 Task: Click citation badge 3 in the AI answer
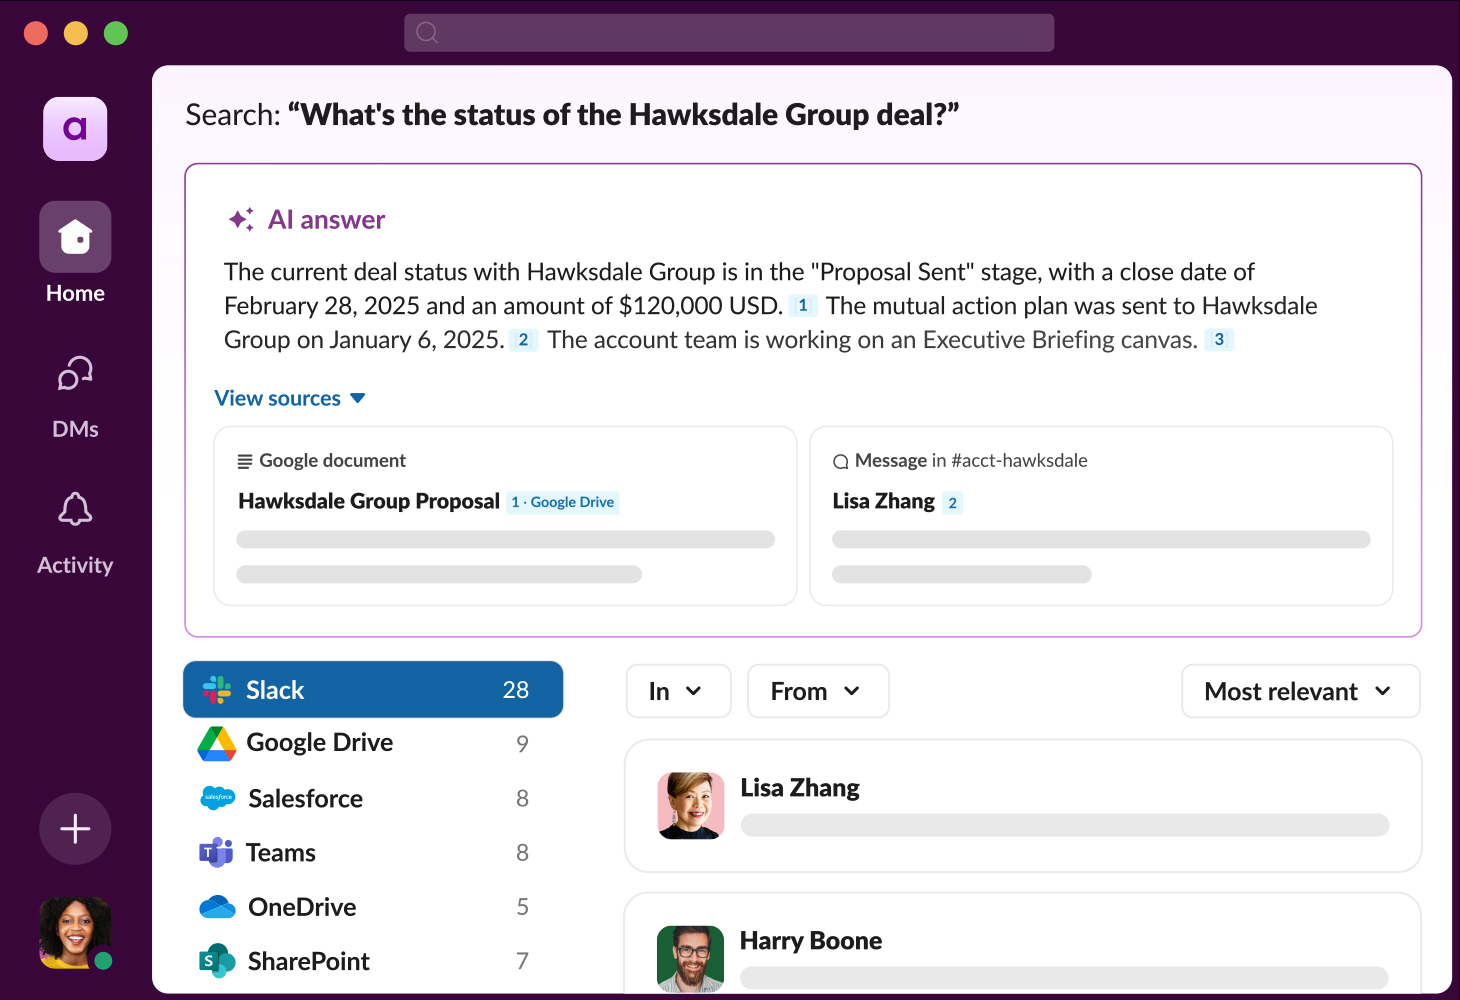(x=1218, y=339)
